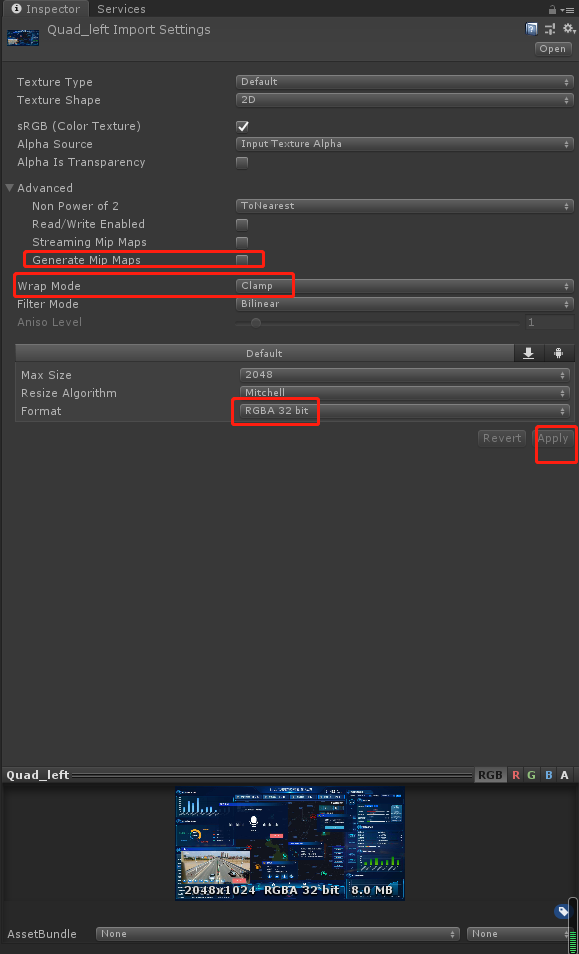Toggle the Alpha channel in the preview
The width and height of the screenshot is (579, 954).
coord(564,774)
